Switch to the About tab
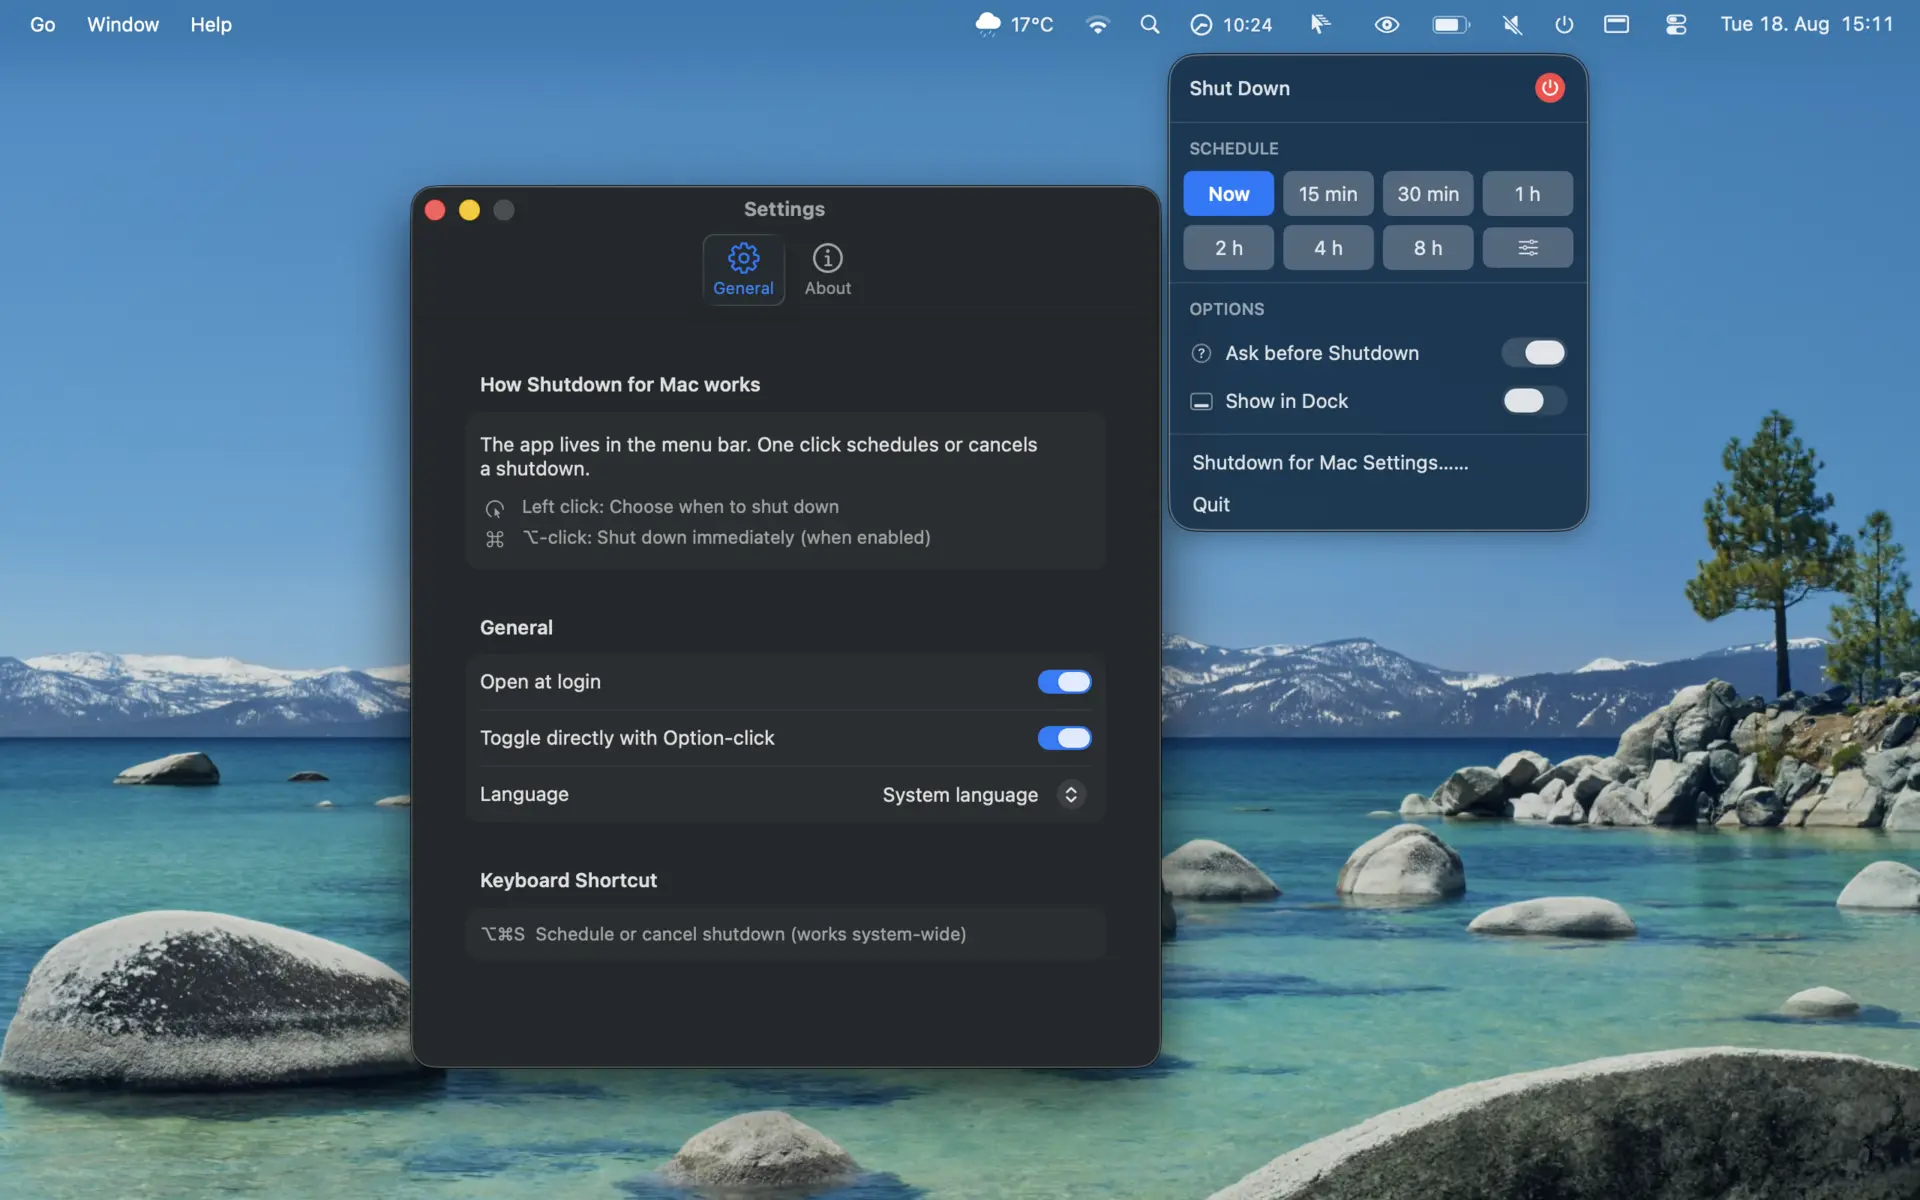This screenshot has width=1920, height=1200. tap(828, 270)
